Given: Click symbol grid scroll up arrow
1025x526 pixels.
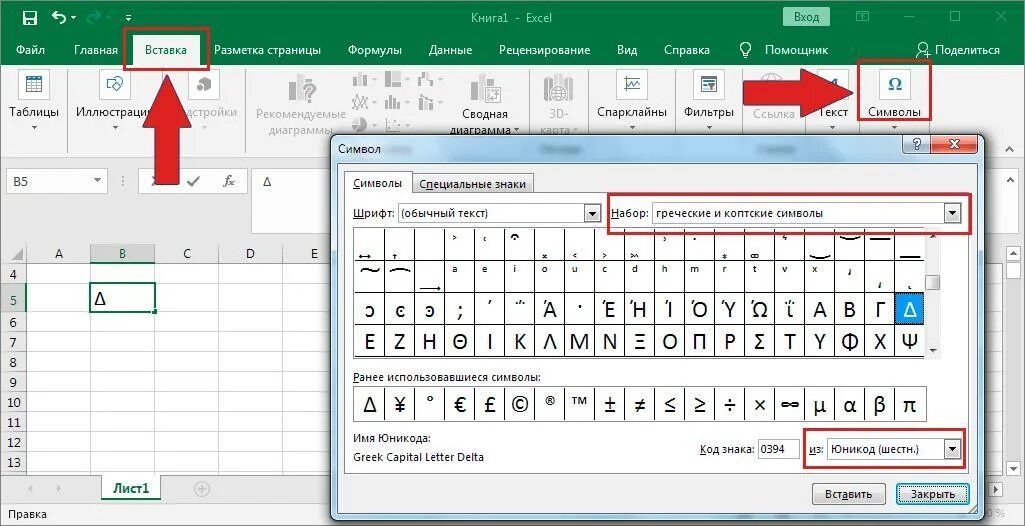Looking at the screenshot, I should (933, 235).
